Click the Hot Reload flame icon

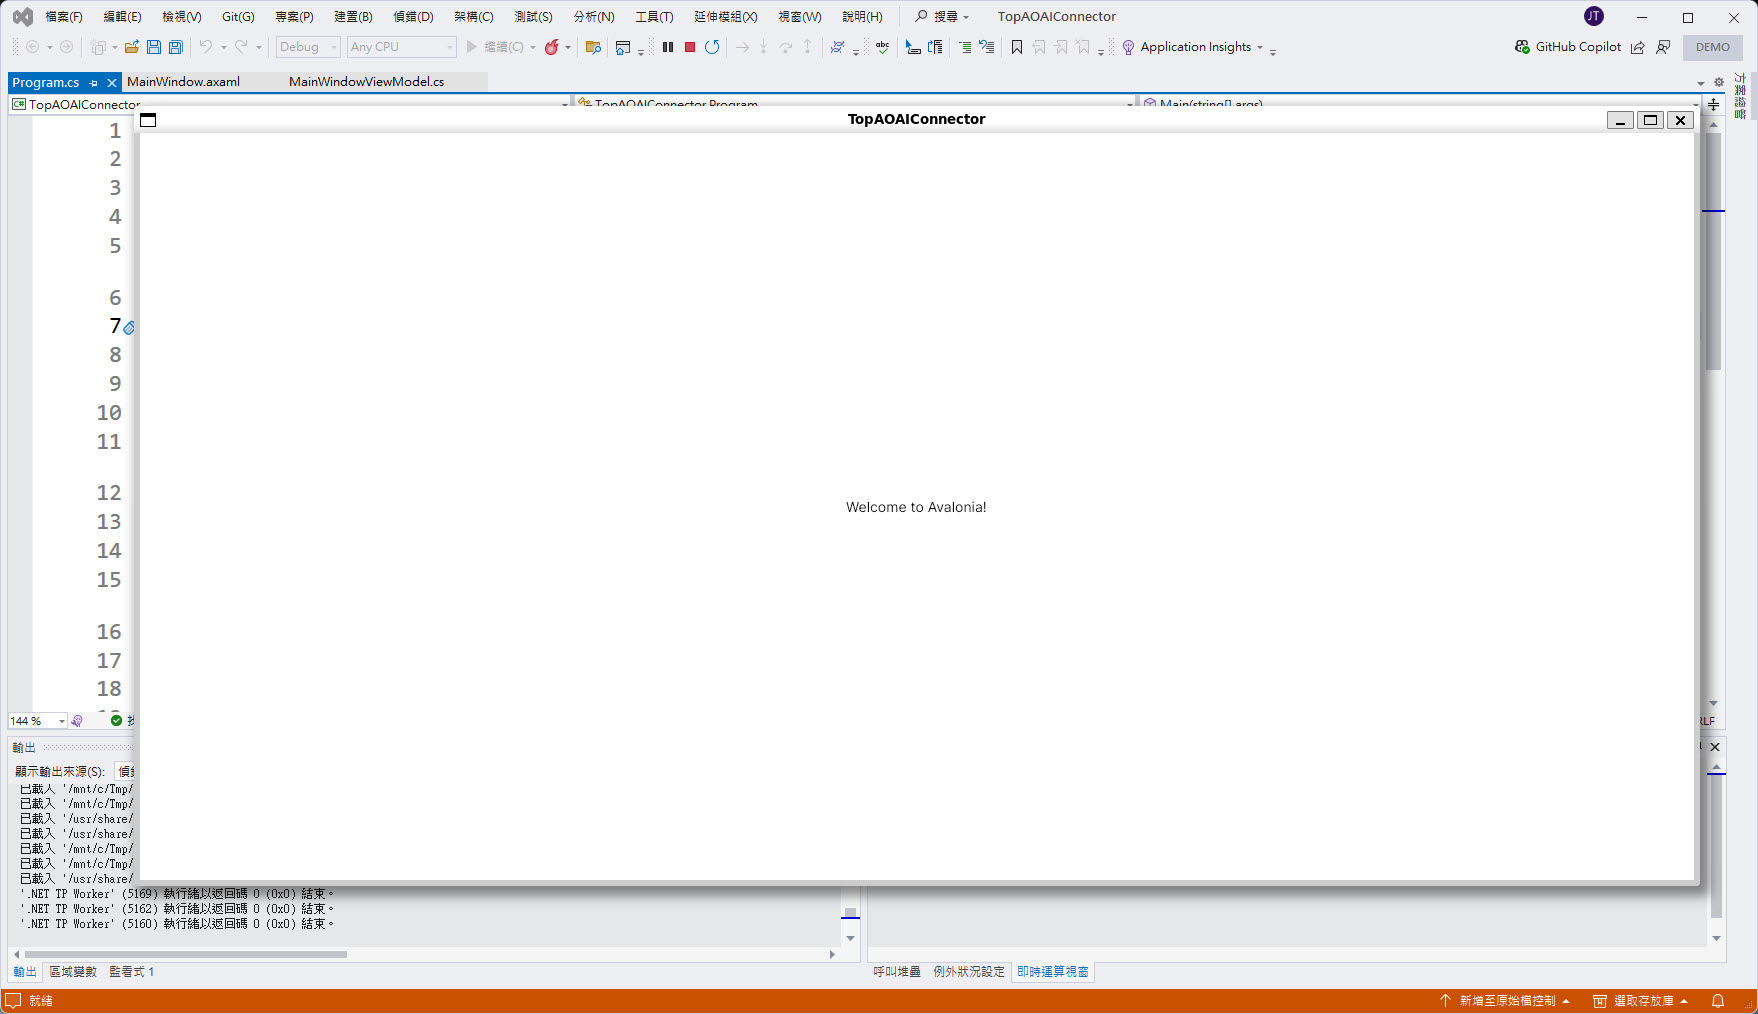[x=551, y=47]
